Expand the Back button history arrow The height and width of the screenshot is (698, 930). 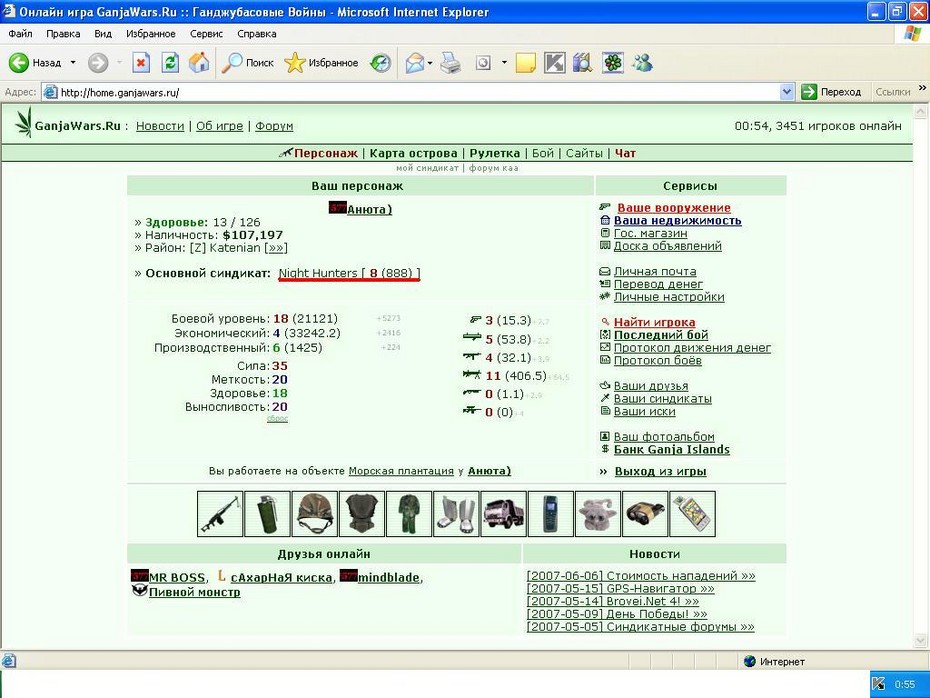73,62
